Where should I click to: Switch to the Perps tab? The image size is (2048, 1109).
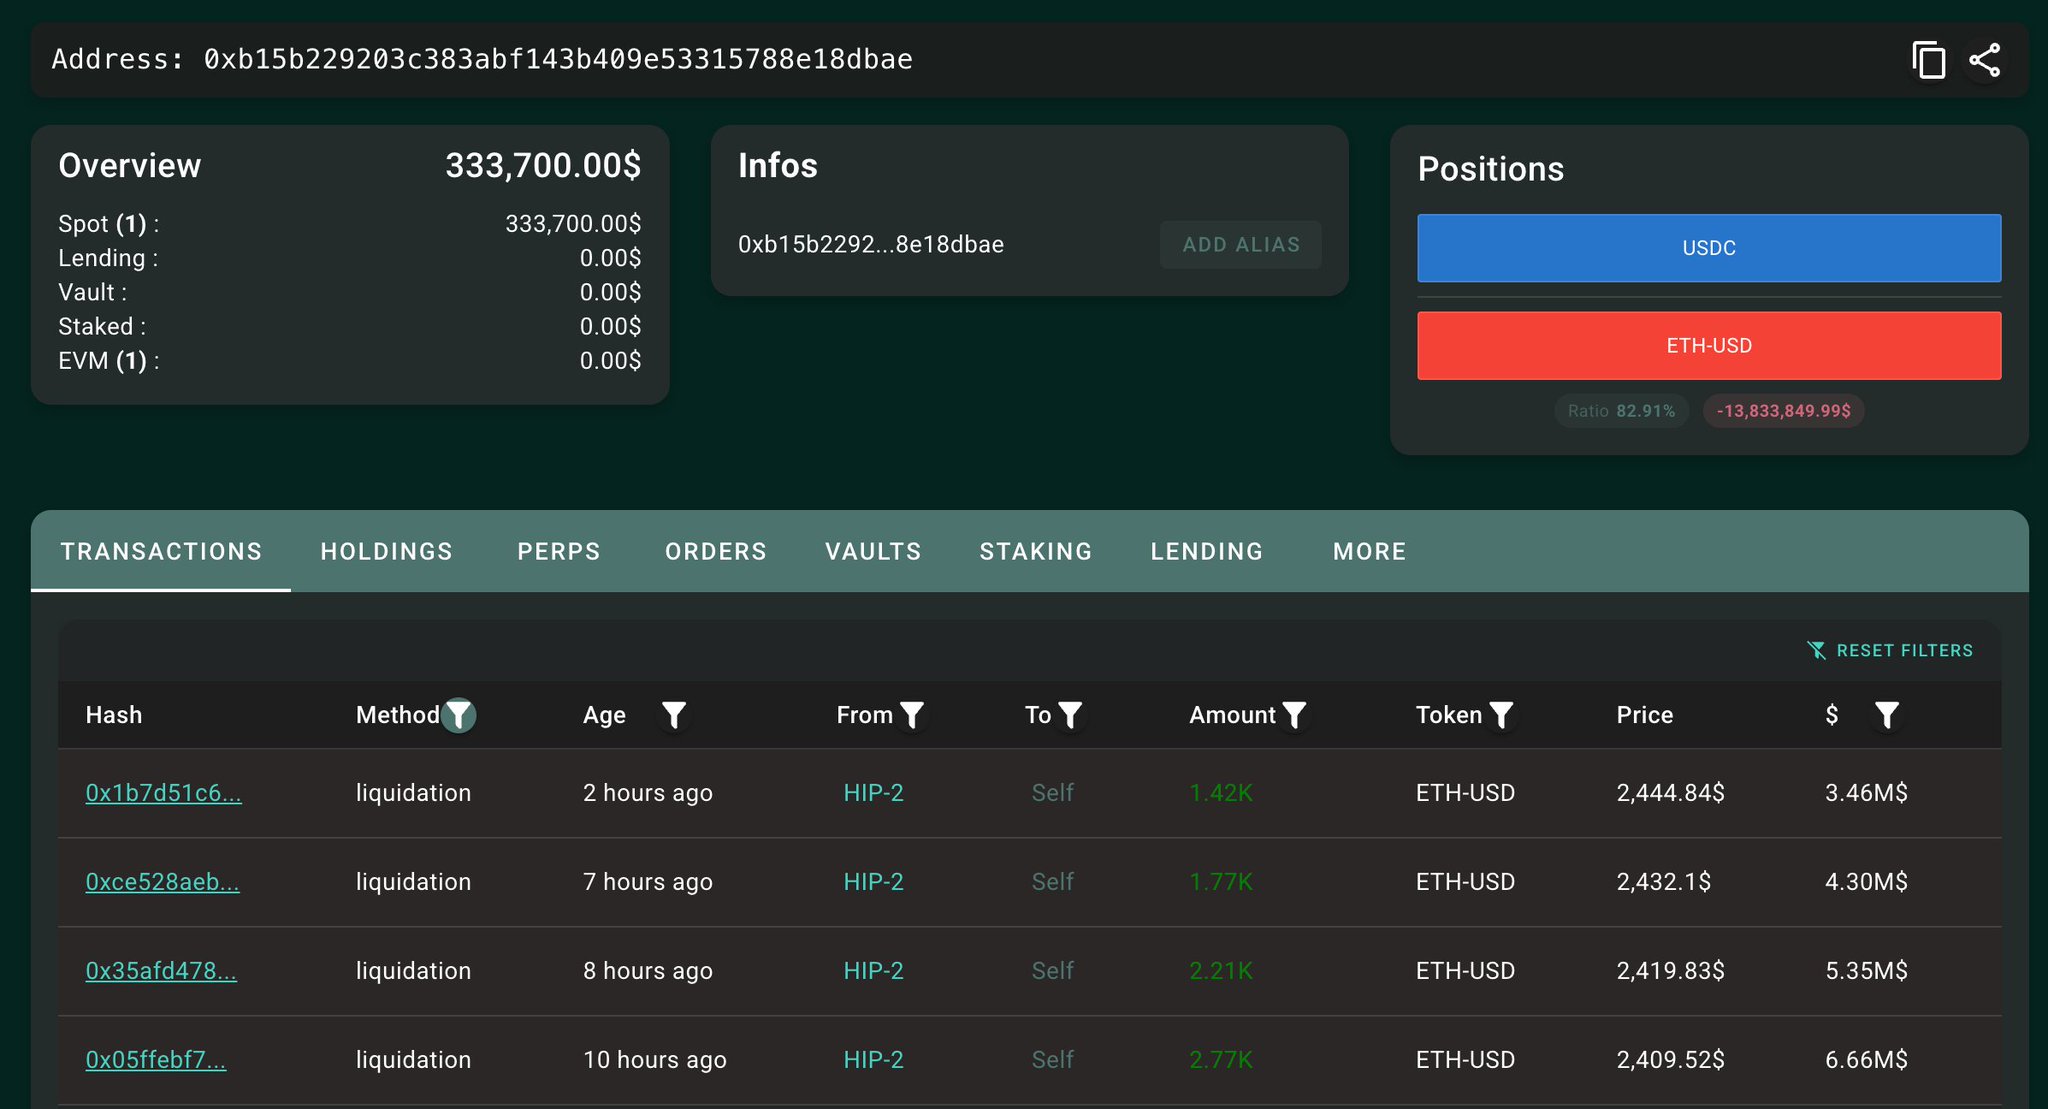[x=559, y=551]
